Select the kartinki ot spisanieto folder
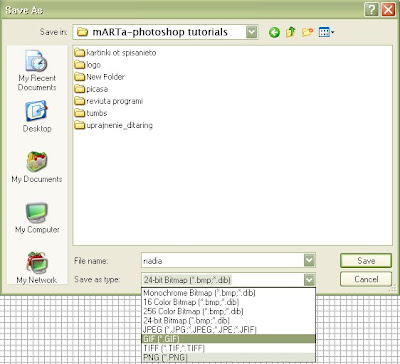 point(115,53)
